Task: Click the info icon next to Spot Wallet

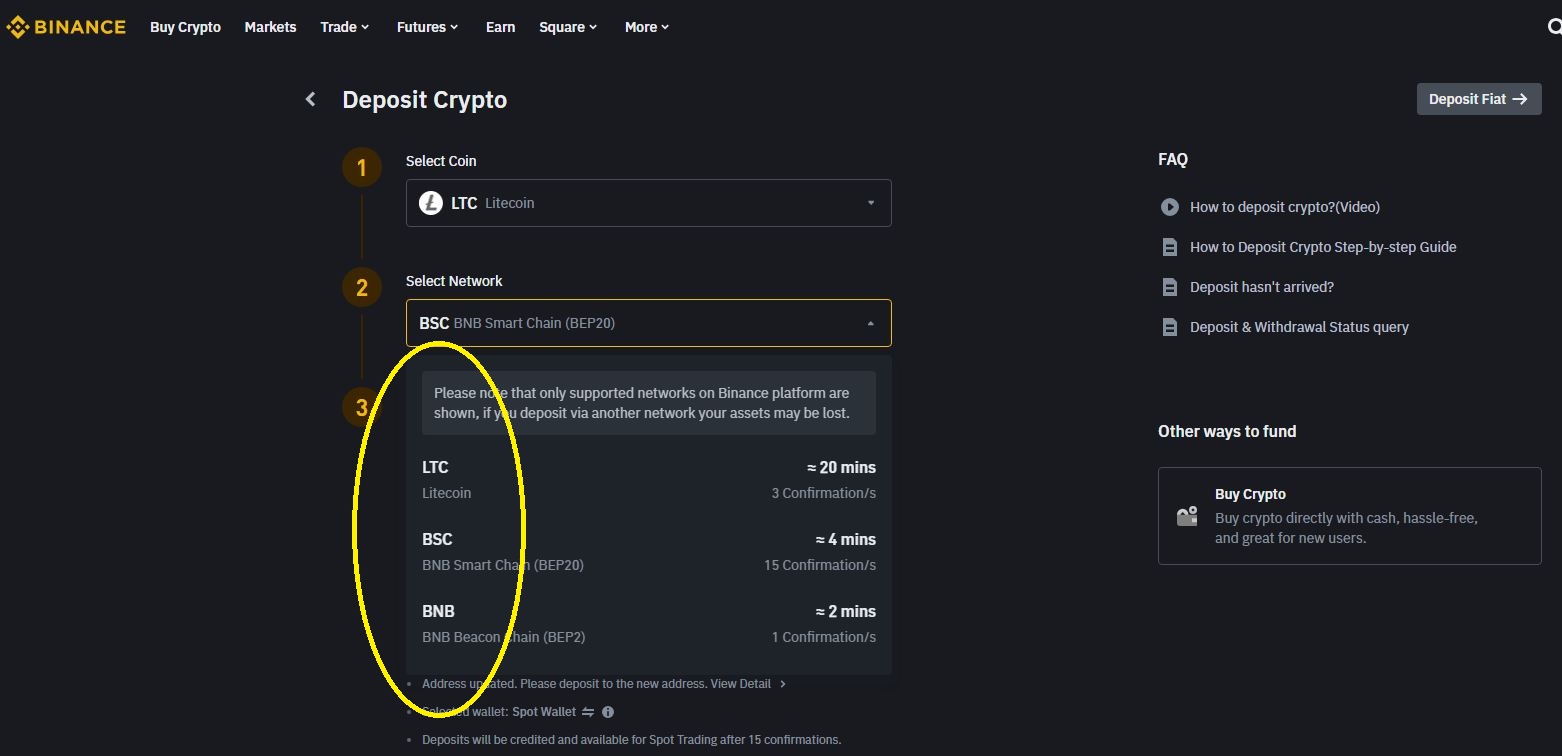Action: pyautogui.click(x=608, y=712)
